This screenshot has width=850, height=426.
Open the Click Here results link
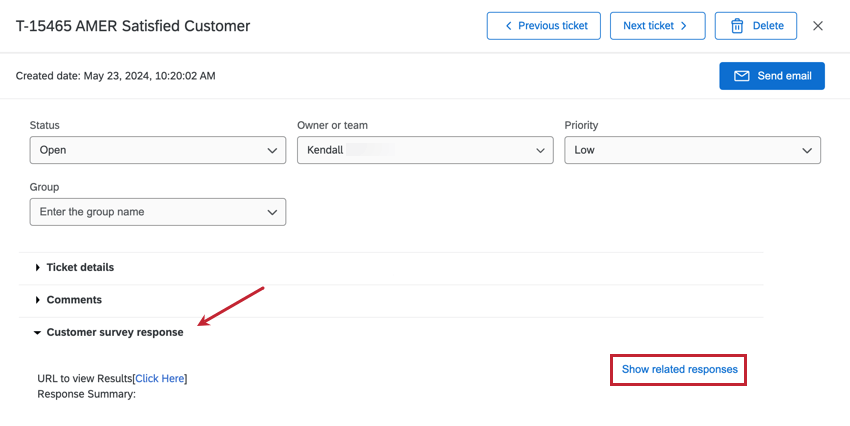click(x=160, y=378)
